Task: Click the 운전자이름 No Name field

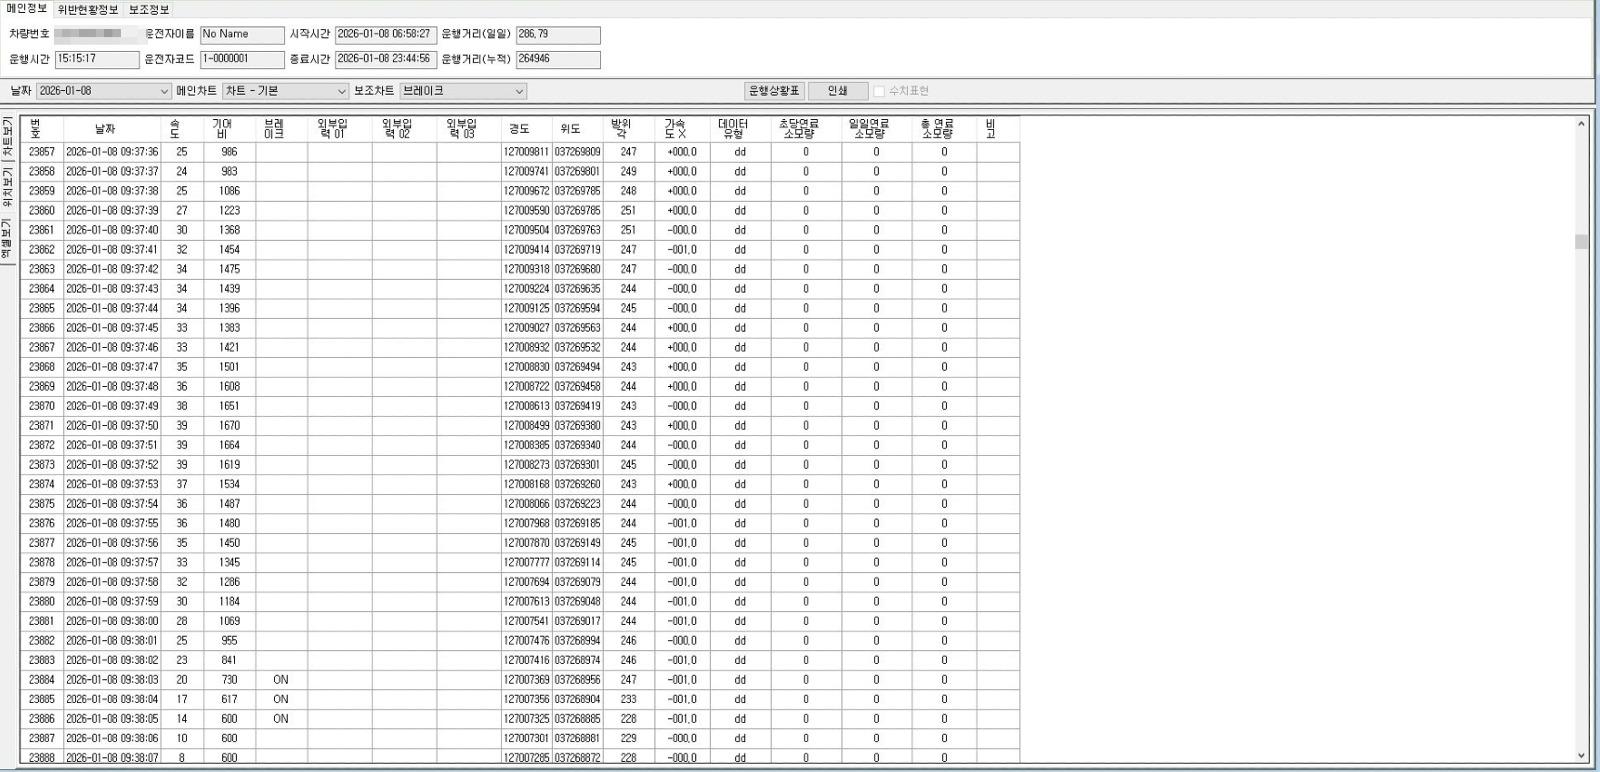Action: (x=242, y=35)
